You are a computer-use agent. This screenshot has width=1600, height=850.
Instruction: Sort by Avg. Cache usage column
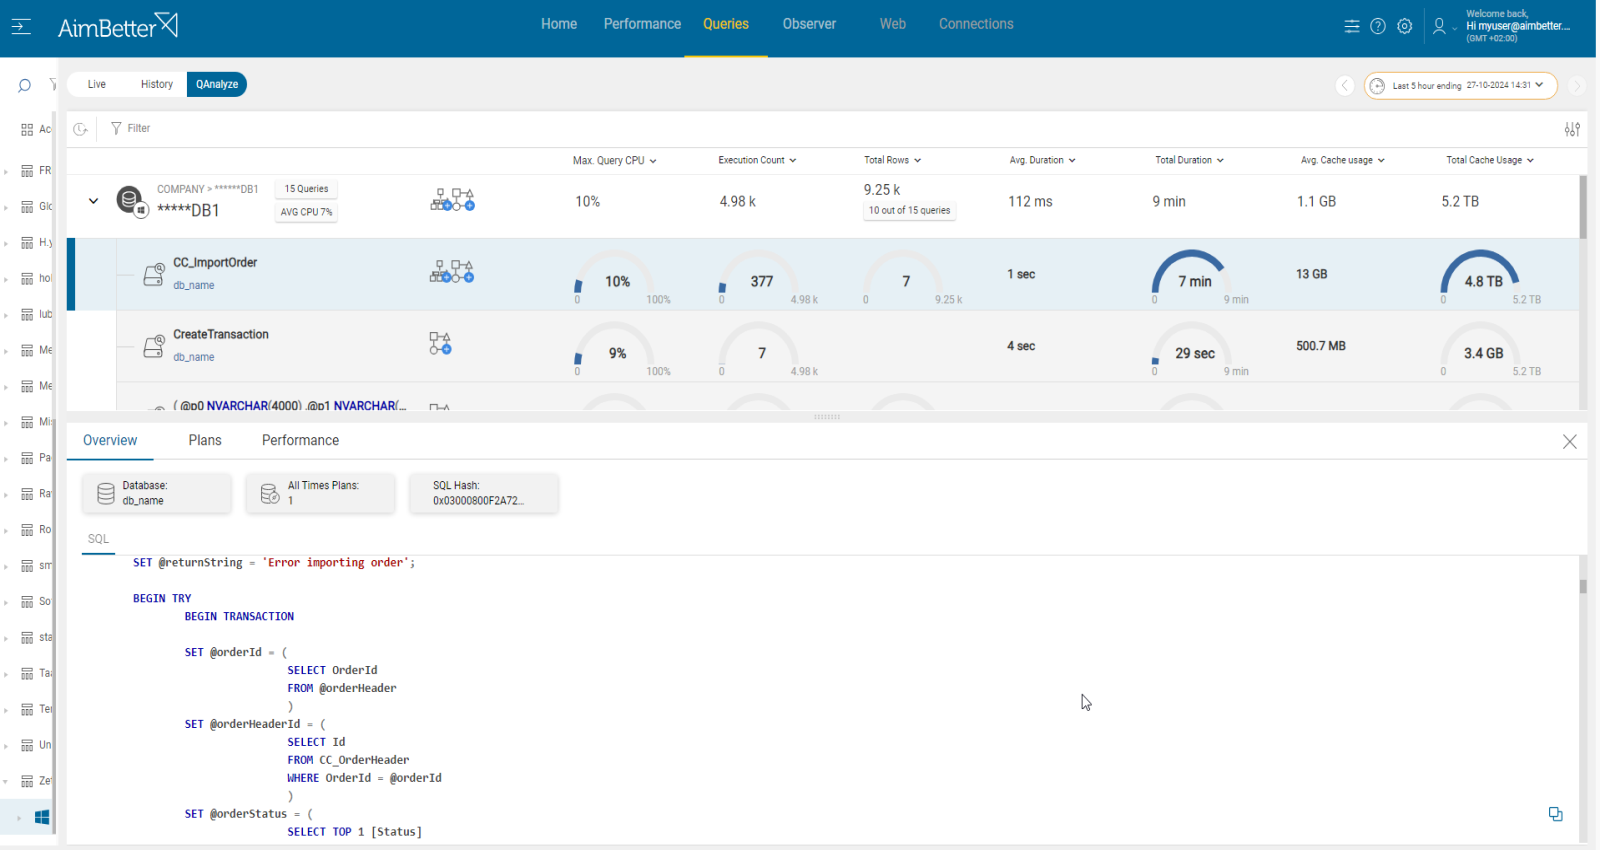pyautogui.click(x=1342, y=160)
